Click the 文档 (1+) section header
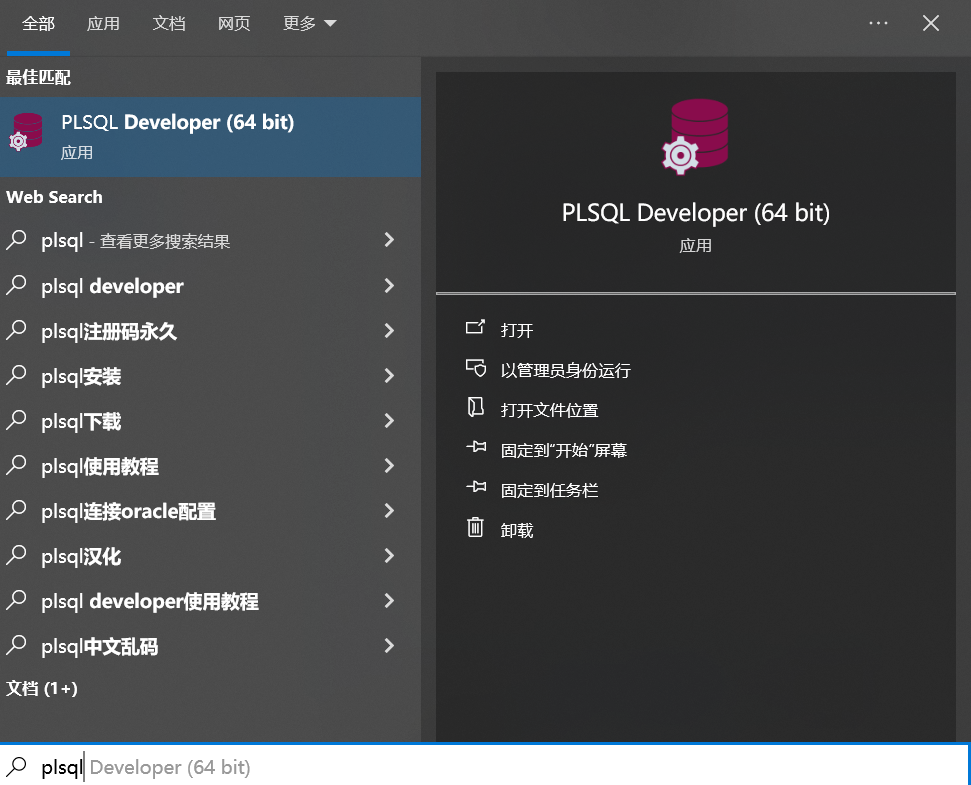971x785 pixels. (41, 688)
